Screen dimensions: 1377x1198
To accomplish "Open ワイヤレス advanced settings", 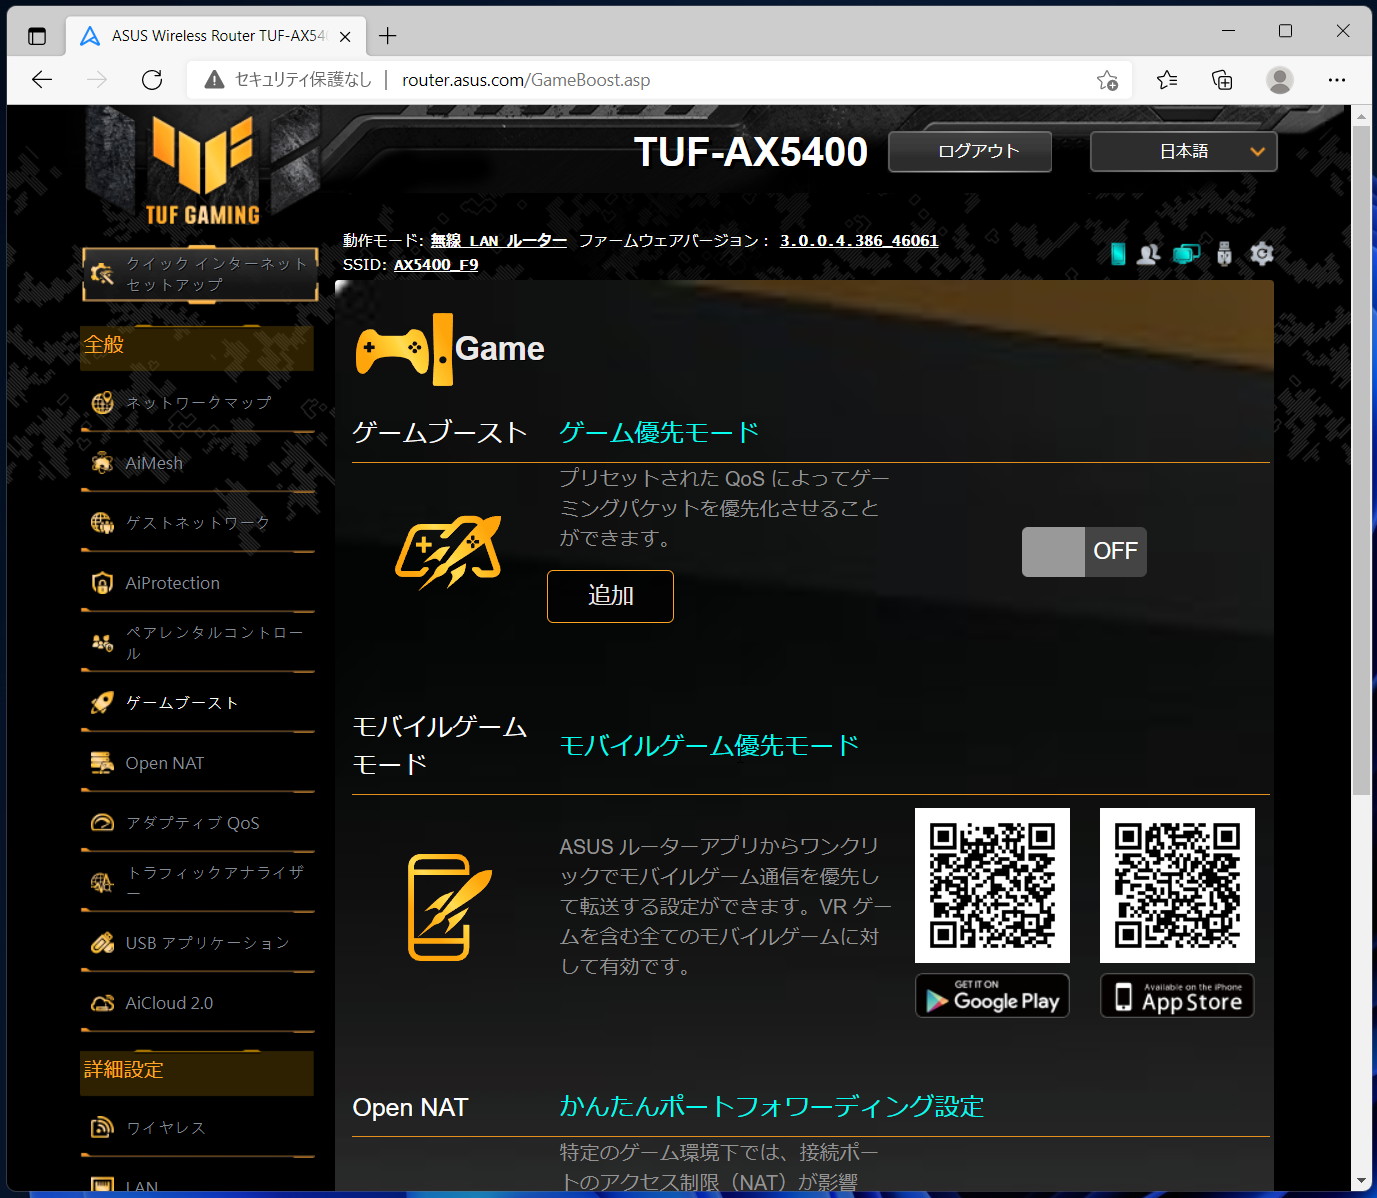I will [x=166, y=1128].
